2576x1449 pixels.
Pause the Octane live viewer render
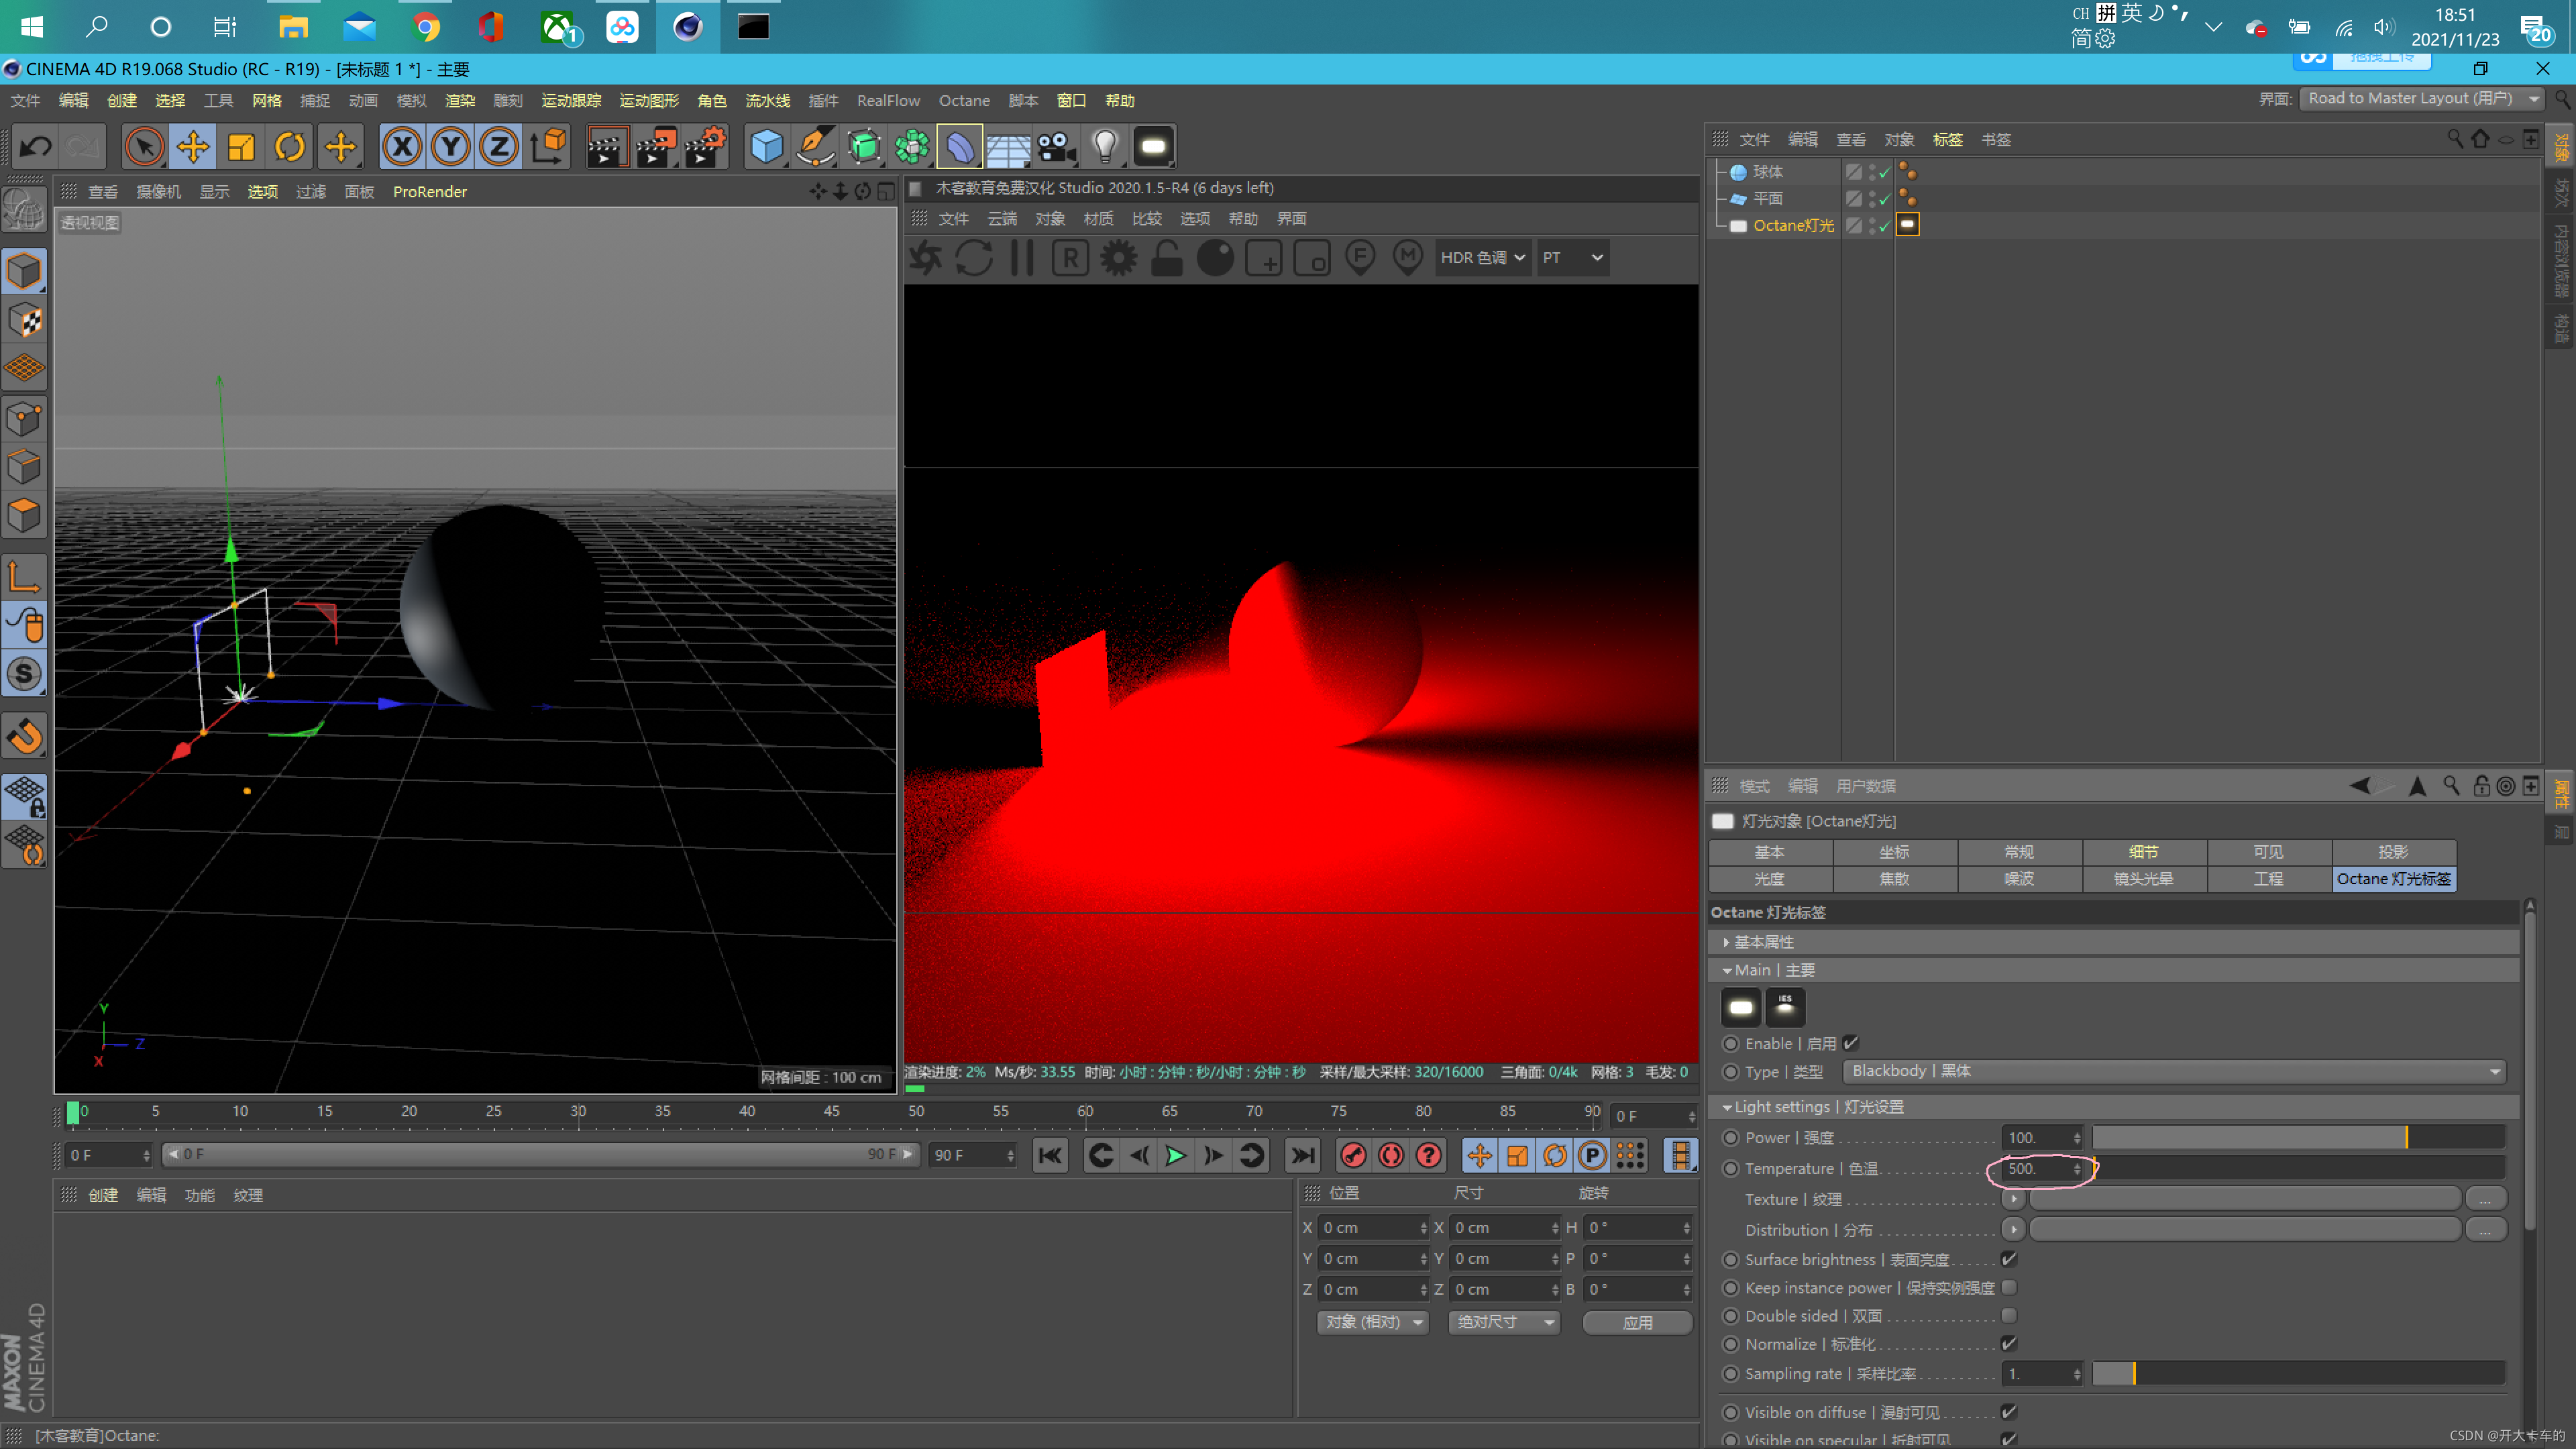[x=1022, y=258]
